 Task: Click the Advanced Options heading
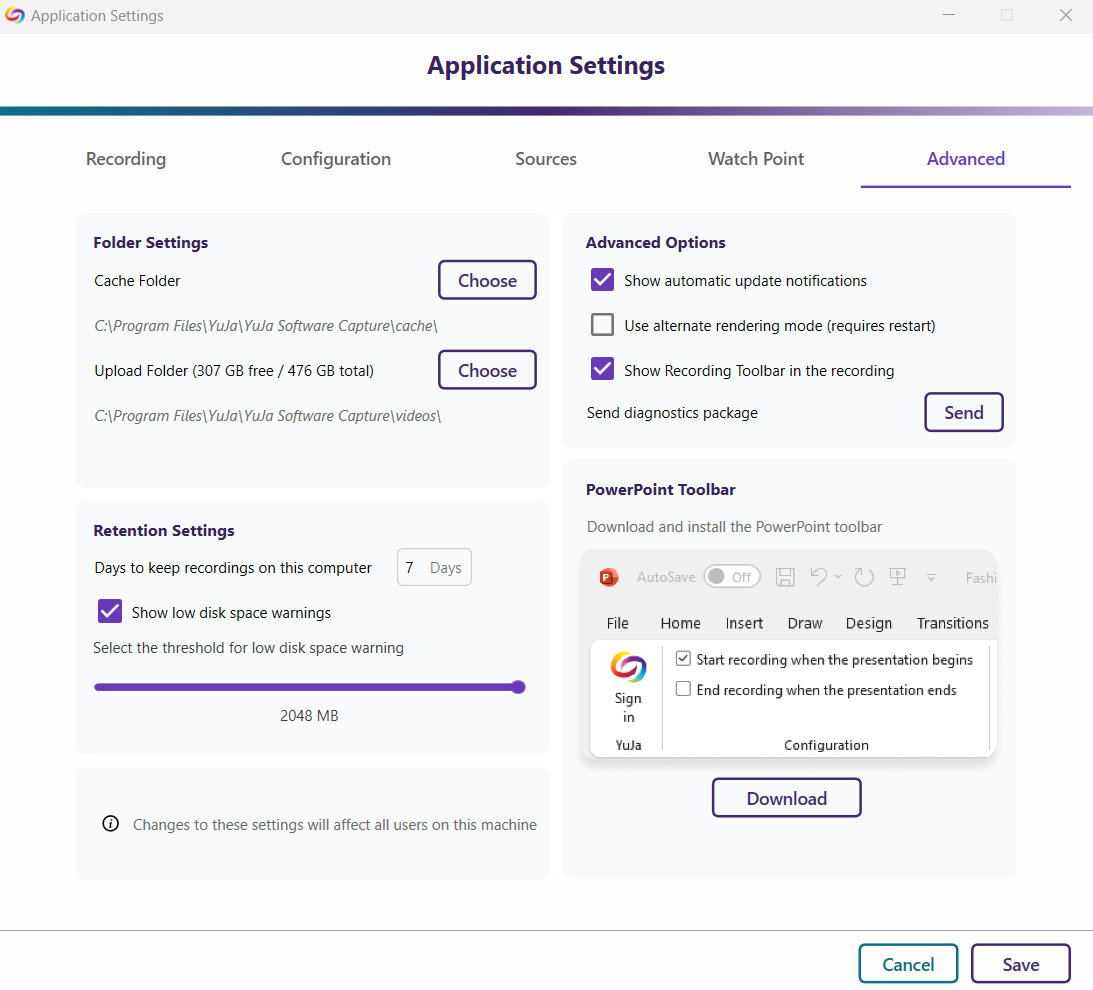[x=655, y=242]
